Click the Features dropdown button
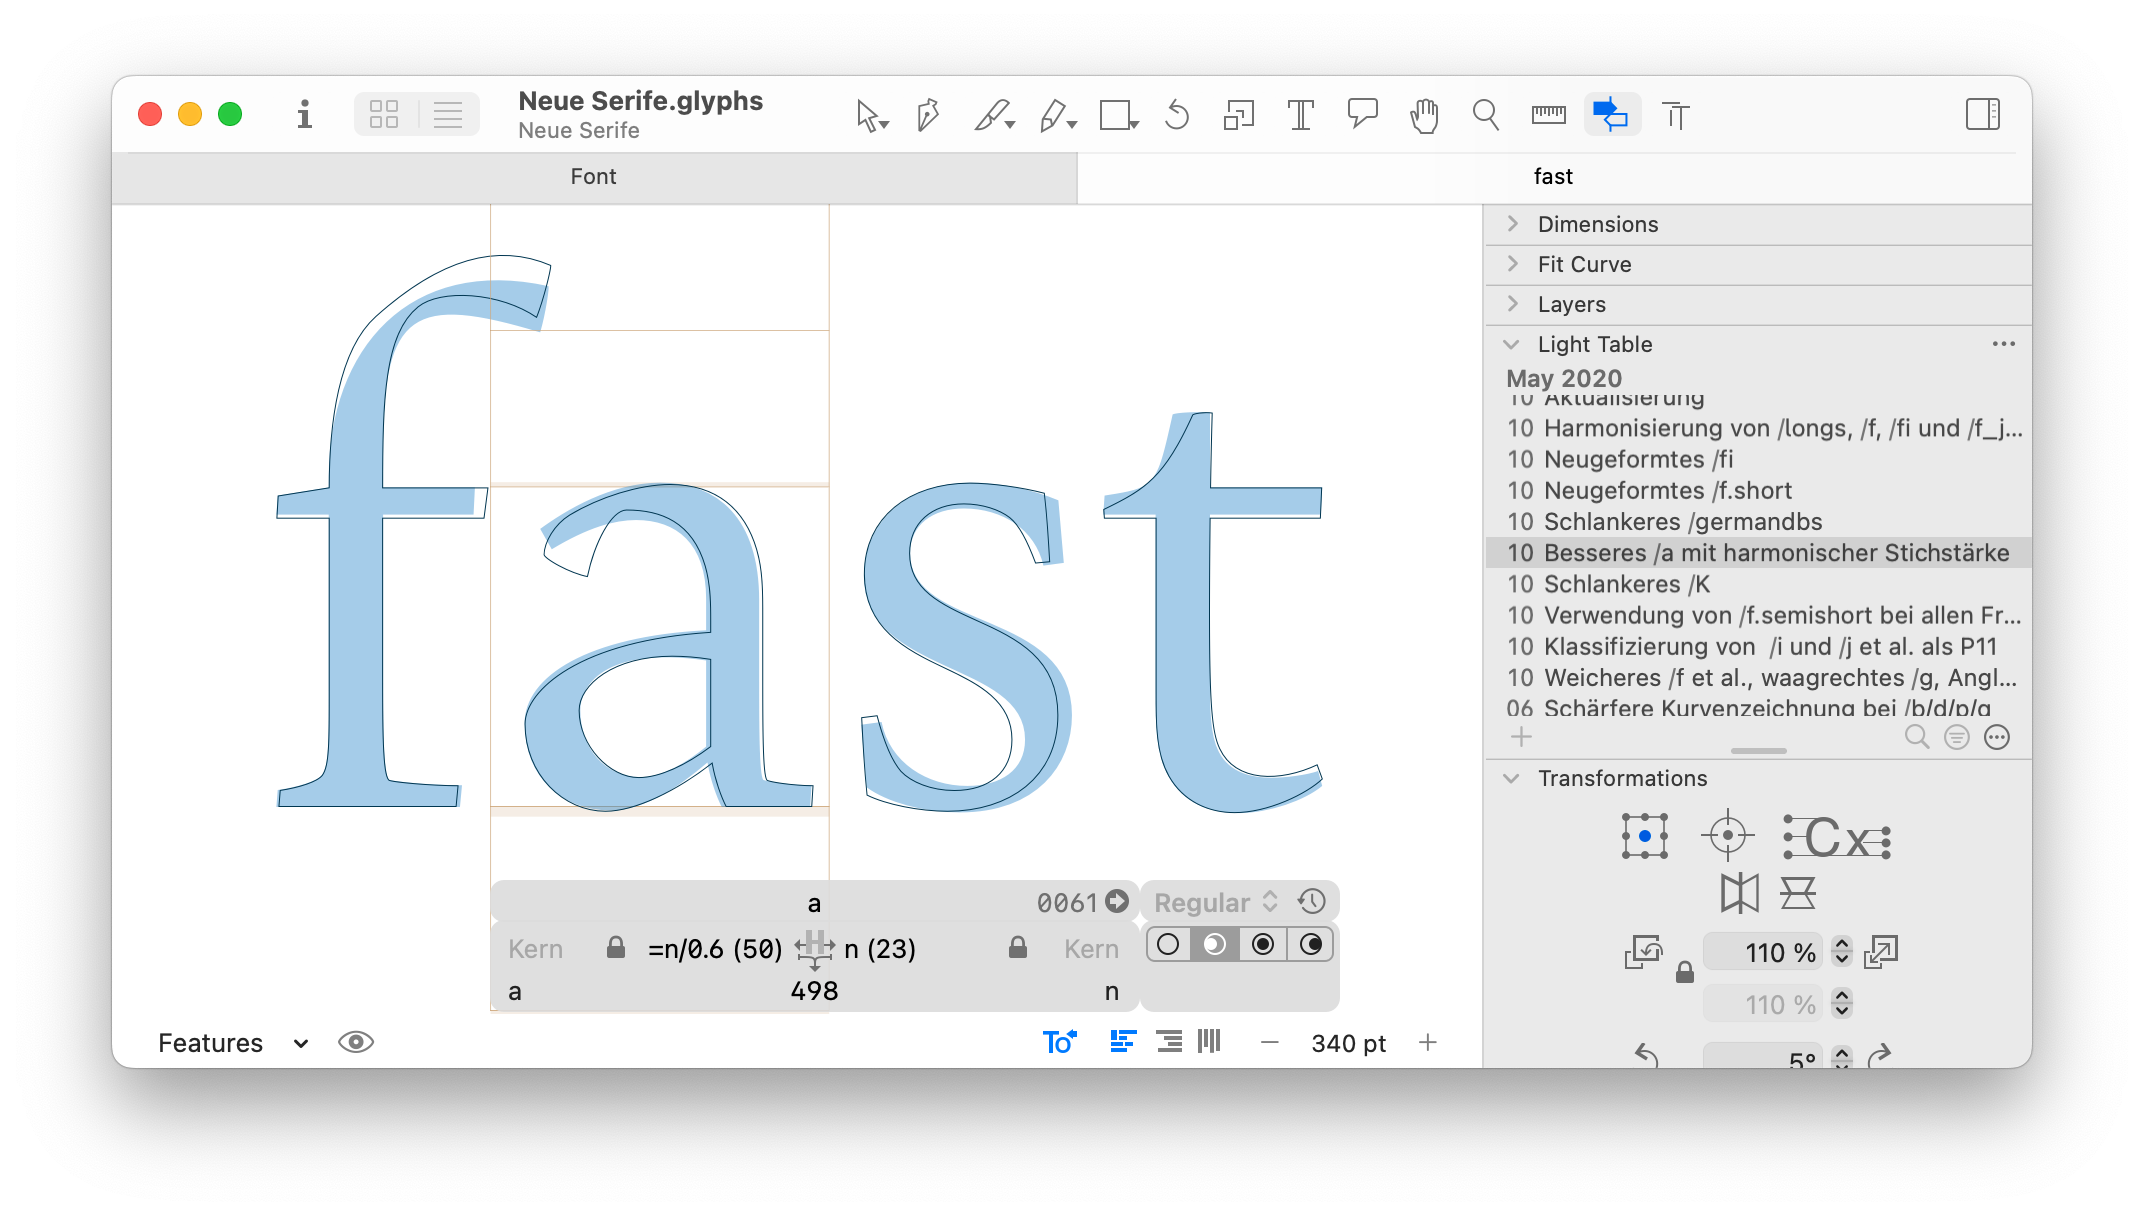The image size is (2144, 1216). point(230,1041)
